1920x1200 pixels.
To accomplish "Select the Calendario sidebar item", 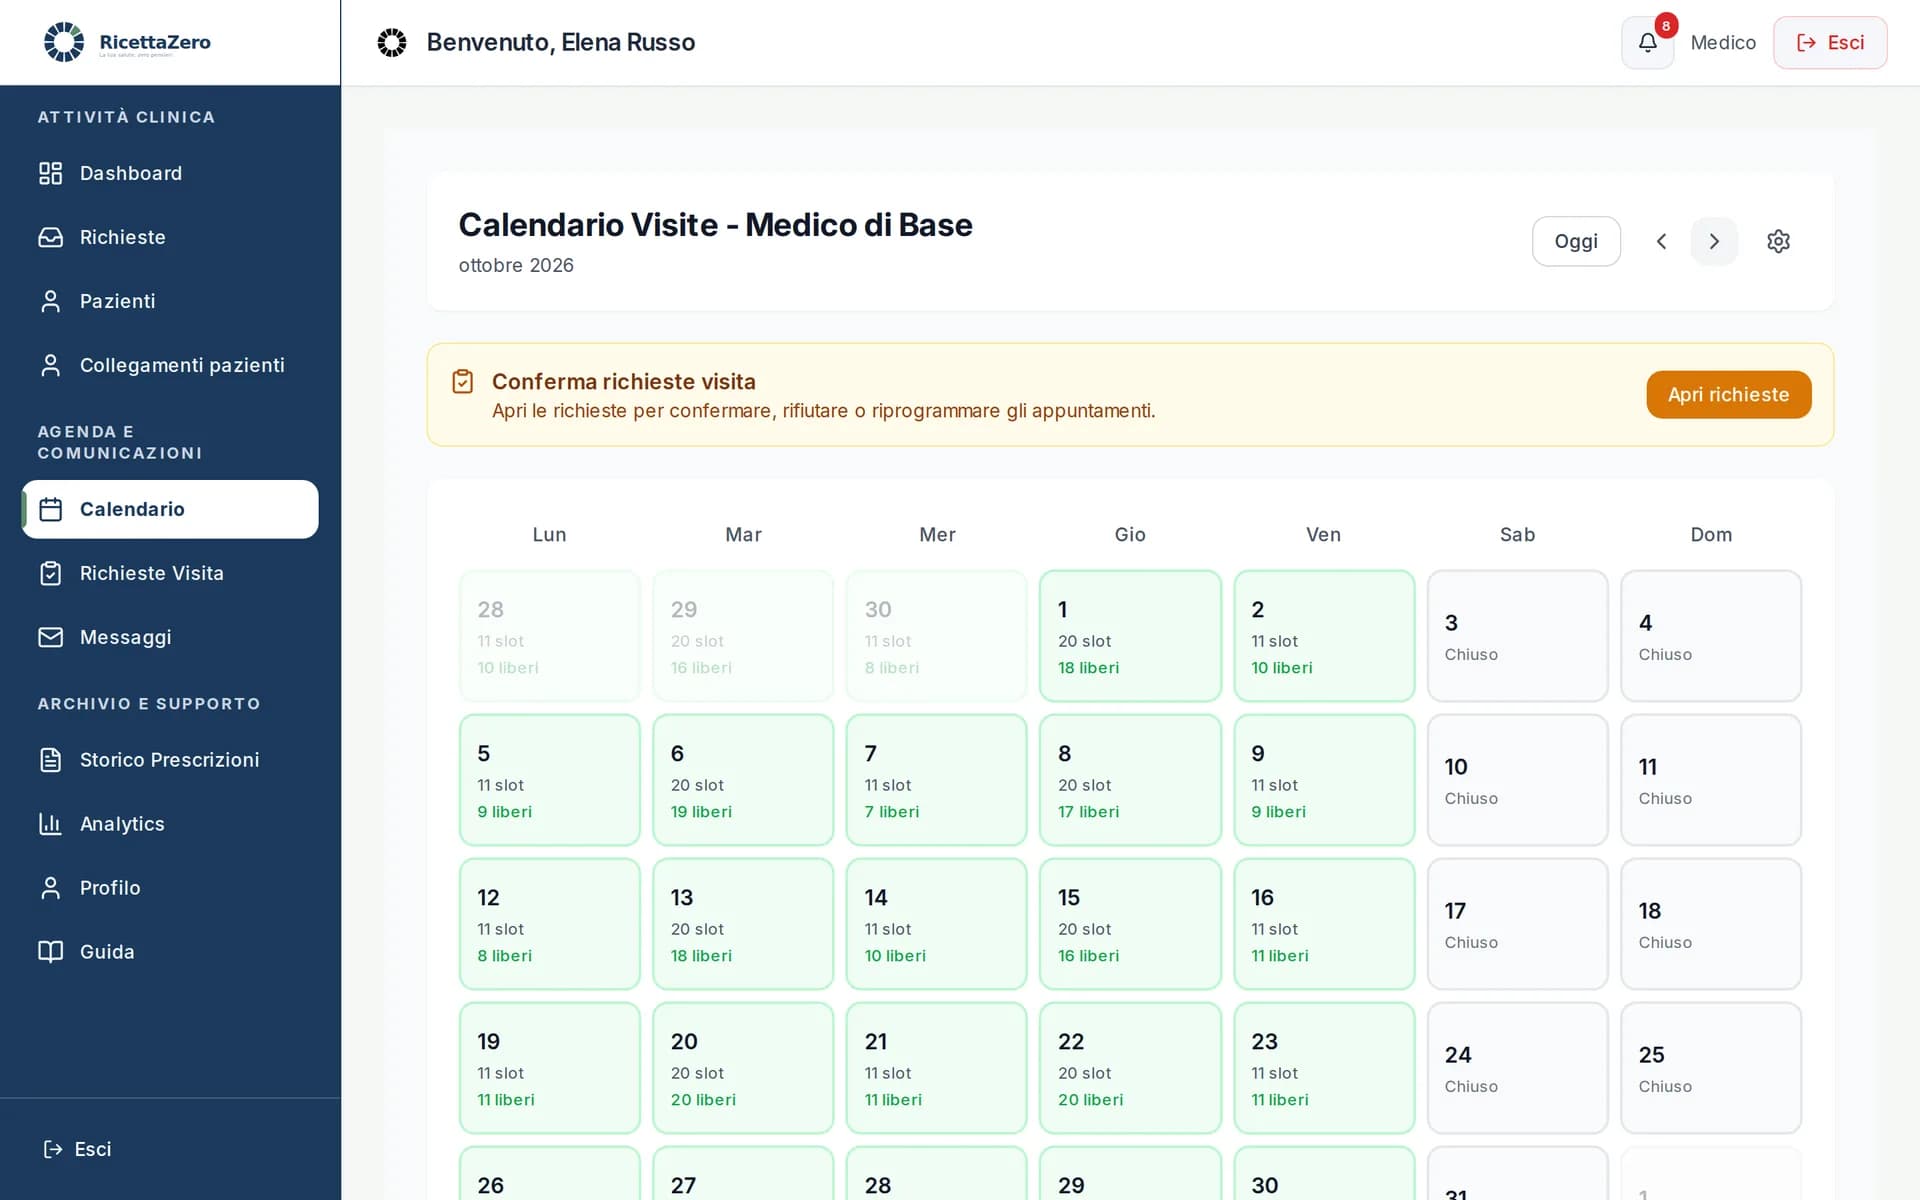I will click(170, 509).
